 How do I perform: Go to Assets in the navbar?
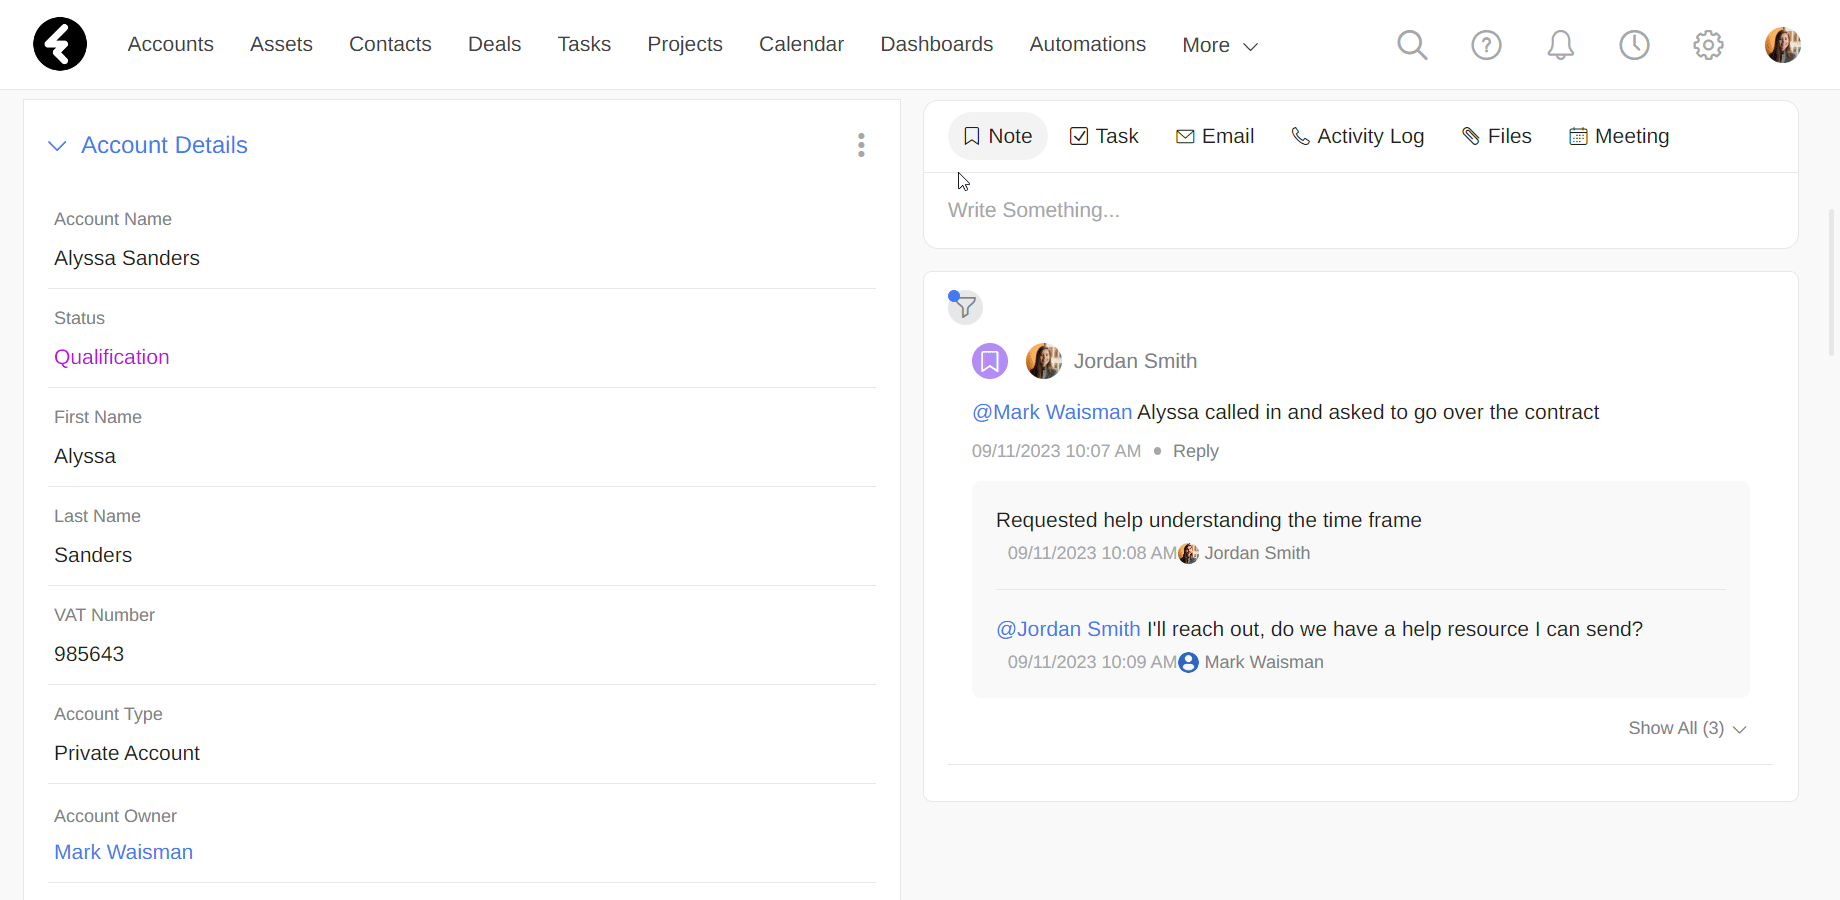click(281, 44)
